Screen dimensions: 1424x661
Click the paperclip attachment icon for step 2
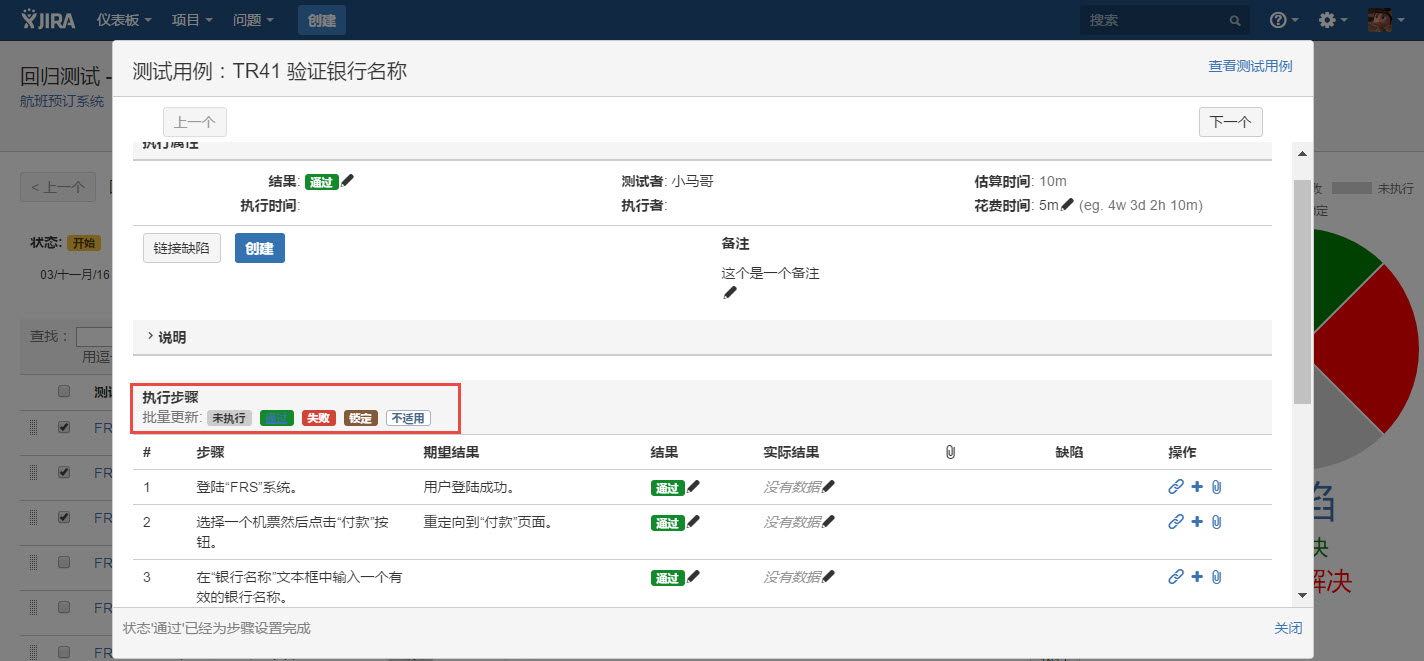click(x=1216, y=521)
